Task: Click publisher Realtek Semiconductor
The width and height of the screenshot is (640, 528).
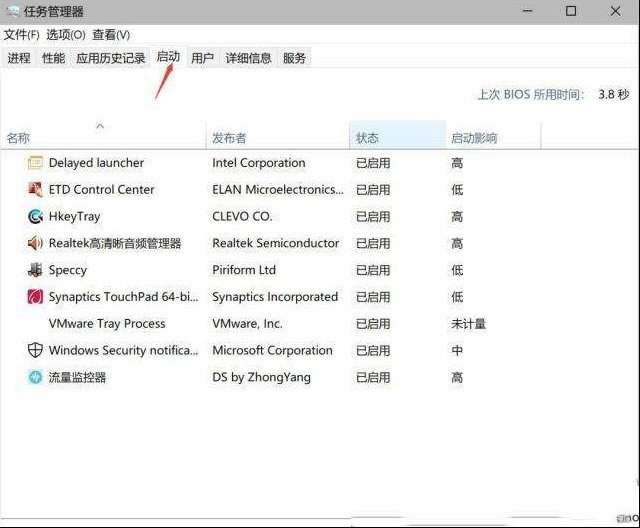Action: (x=276, y=244)
